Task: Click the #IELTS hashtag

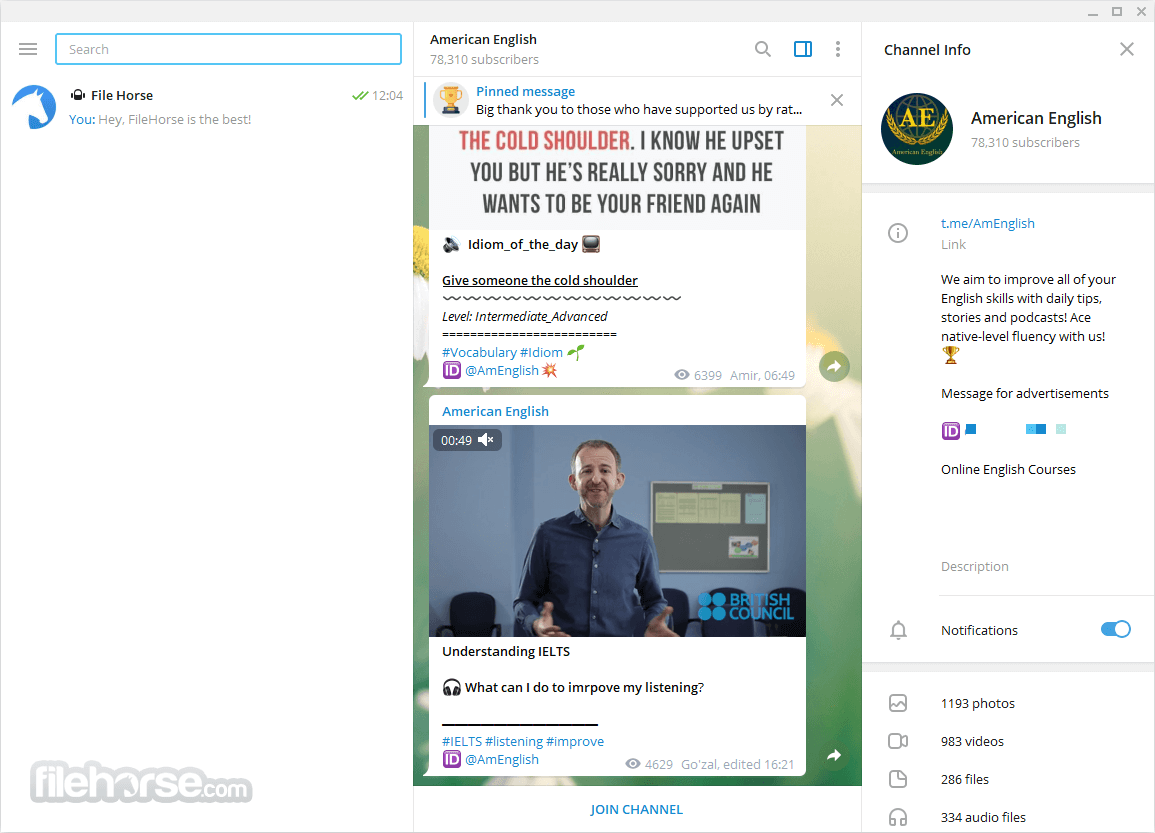Action: (x=462, y=742)
